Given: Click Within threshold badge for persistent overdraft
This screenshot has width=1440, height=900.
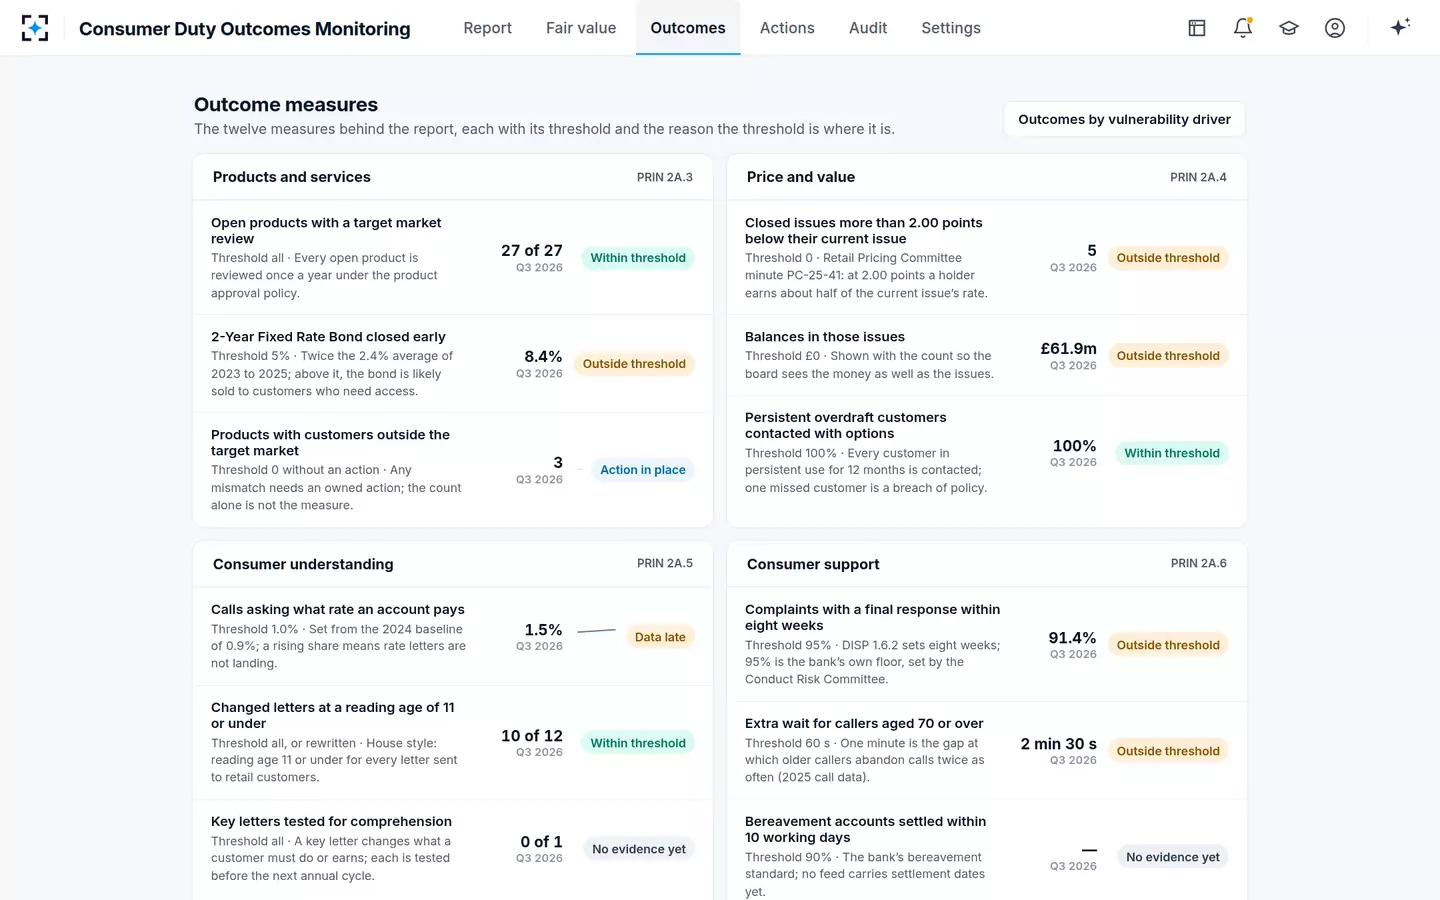Looking at the screenshot, I should pos(1172,453).
